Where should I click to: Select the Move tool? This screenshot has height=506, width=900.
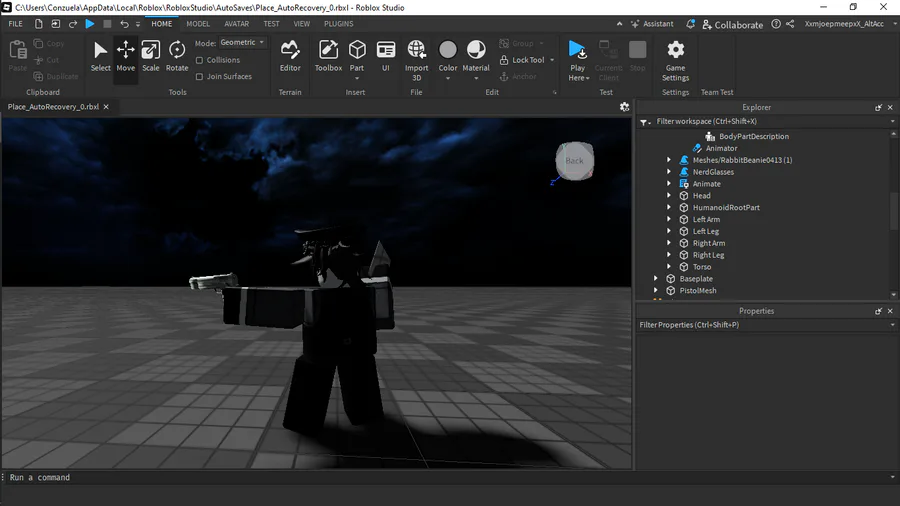[x=126, y=56]
